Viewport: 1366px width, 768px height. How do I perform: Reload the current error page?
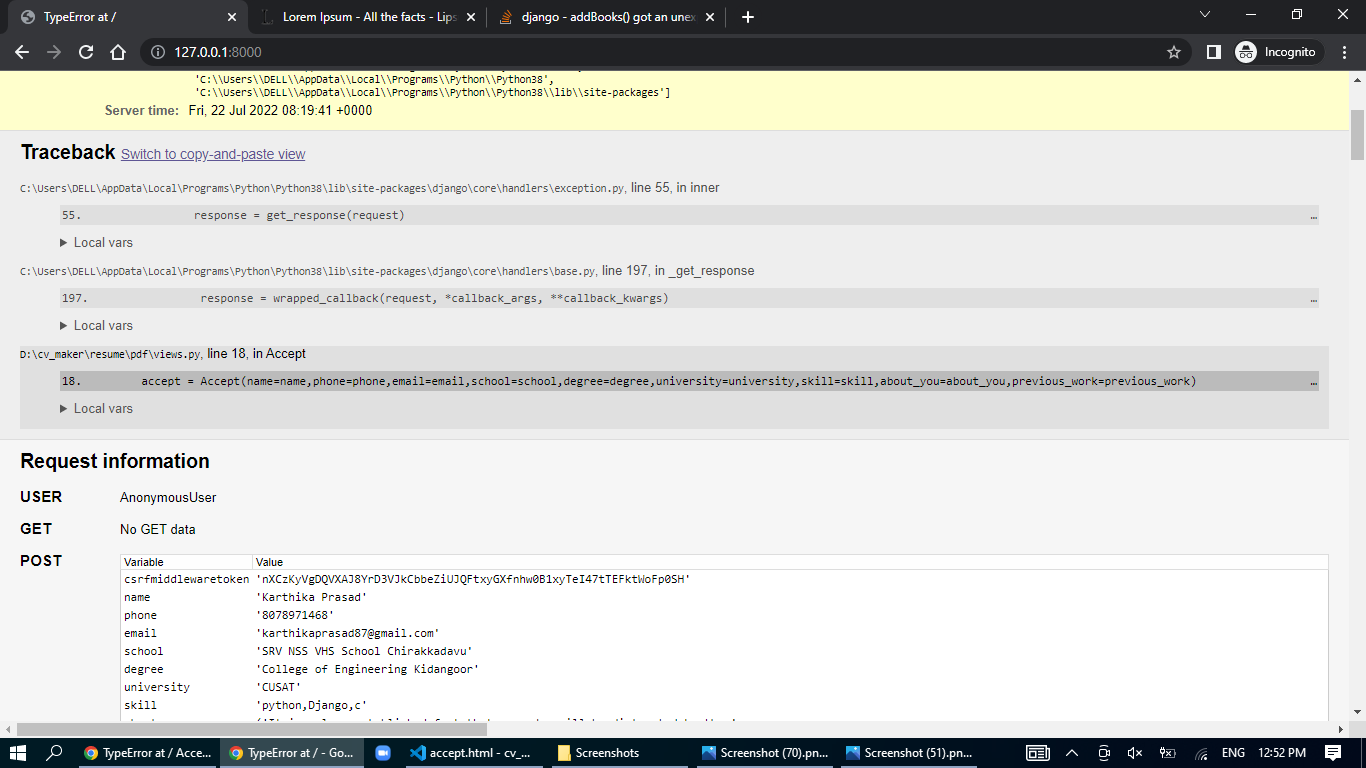click(x=86, y=52)
